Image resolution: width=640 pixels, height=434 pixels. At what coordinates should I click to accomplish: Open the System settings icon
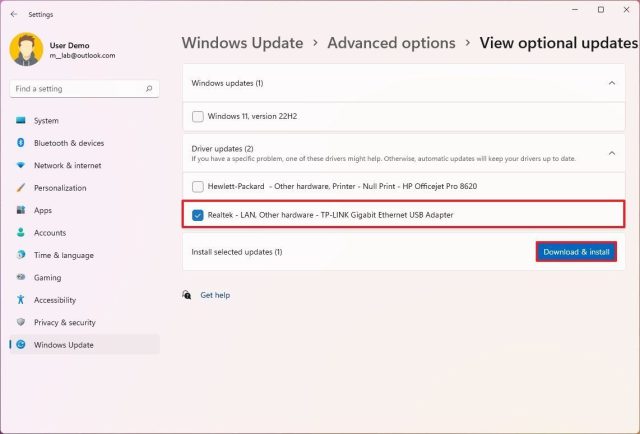(20, 120)
